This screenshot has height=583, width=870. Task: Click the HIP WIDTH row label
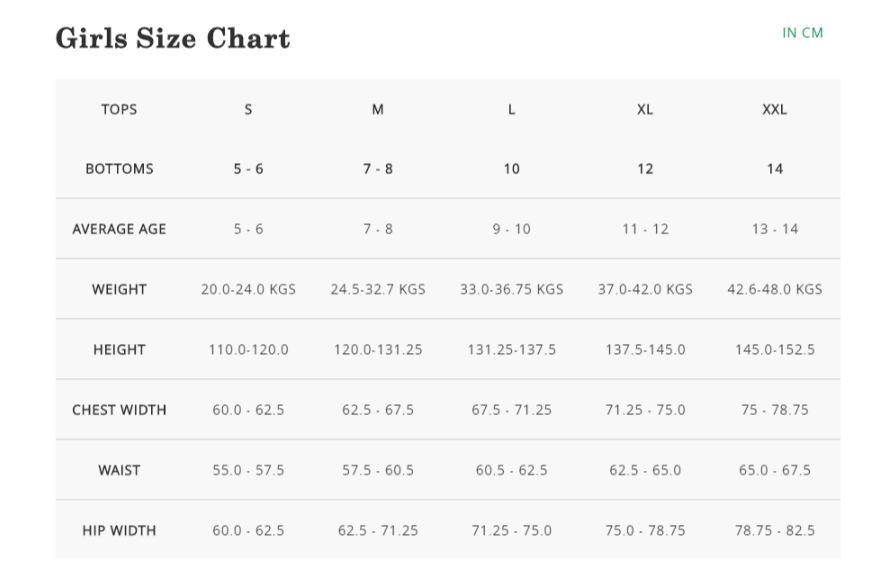coord(119,530)
